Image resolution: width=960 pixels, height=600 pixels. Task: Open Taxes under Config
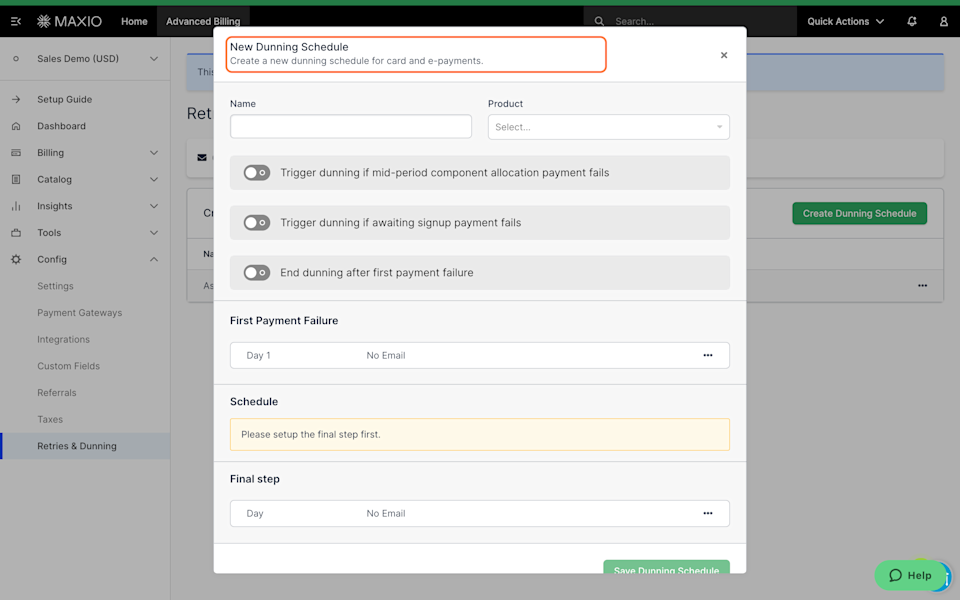click(x=50, y=419)
